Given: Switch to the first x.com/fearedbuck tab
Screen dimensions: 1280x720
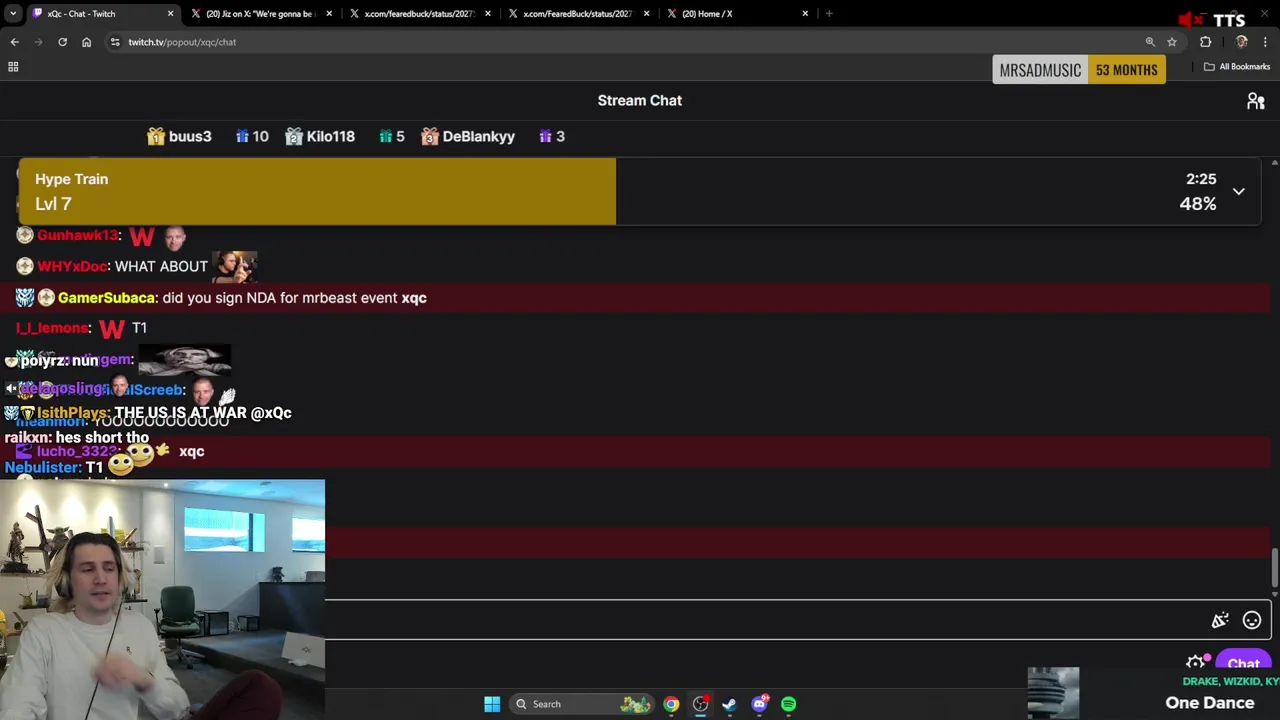Looking at the screenshot, I should pos(418,14).
